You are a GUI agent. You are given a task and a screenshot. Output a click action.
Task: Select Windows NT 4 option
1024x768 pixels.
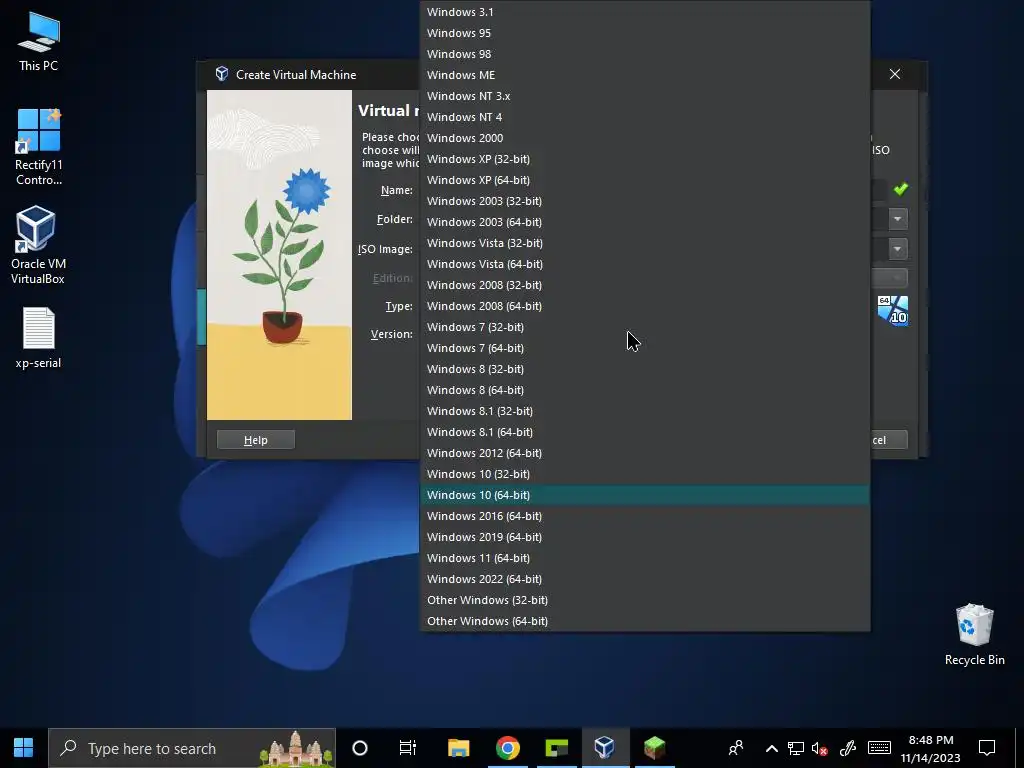click(645, 117)
